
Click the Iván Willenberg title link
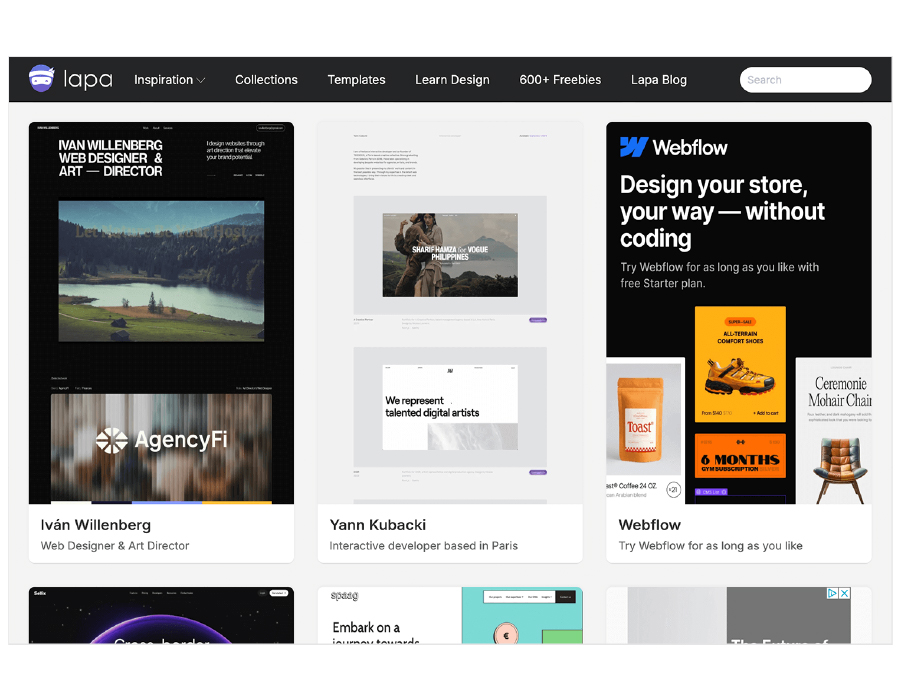(96, 525)
